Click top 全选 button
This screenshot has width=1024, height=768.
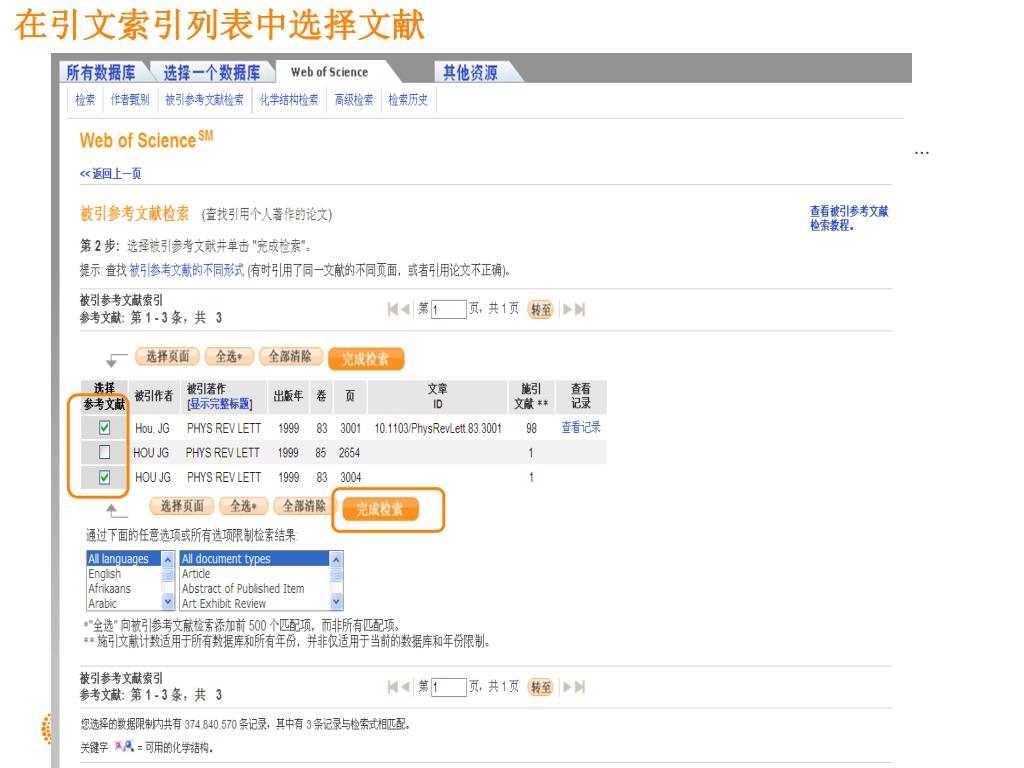(229, 356)
